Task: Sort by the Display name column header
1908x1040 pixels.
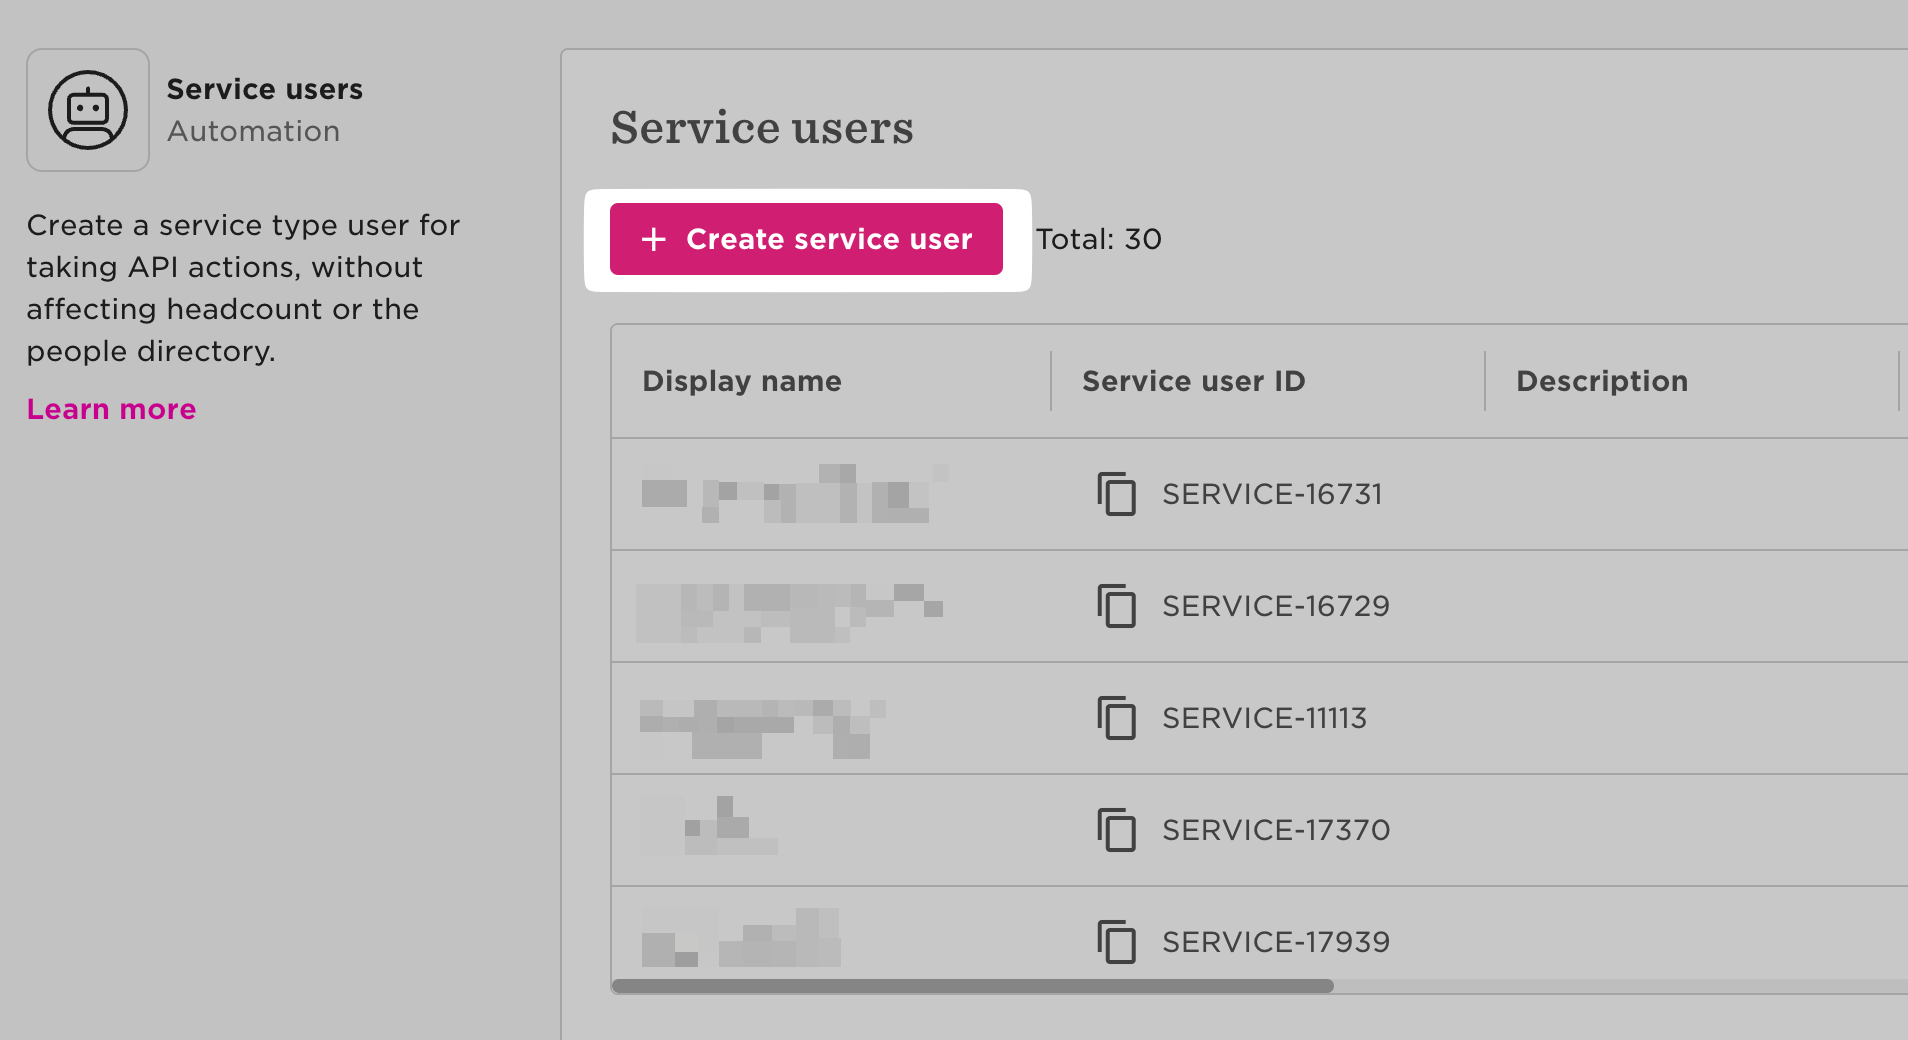Action: click(741, 381)
